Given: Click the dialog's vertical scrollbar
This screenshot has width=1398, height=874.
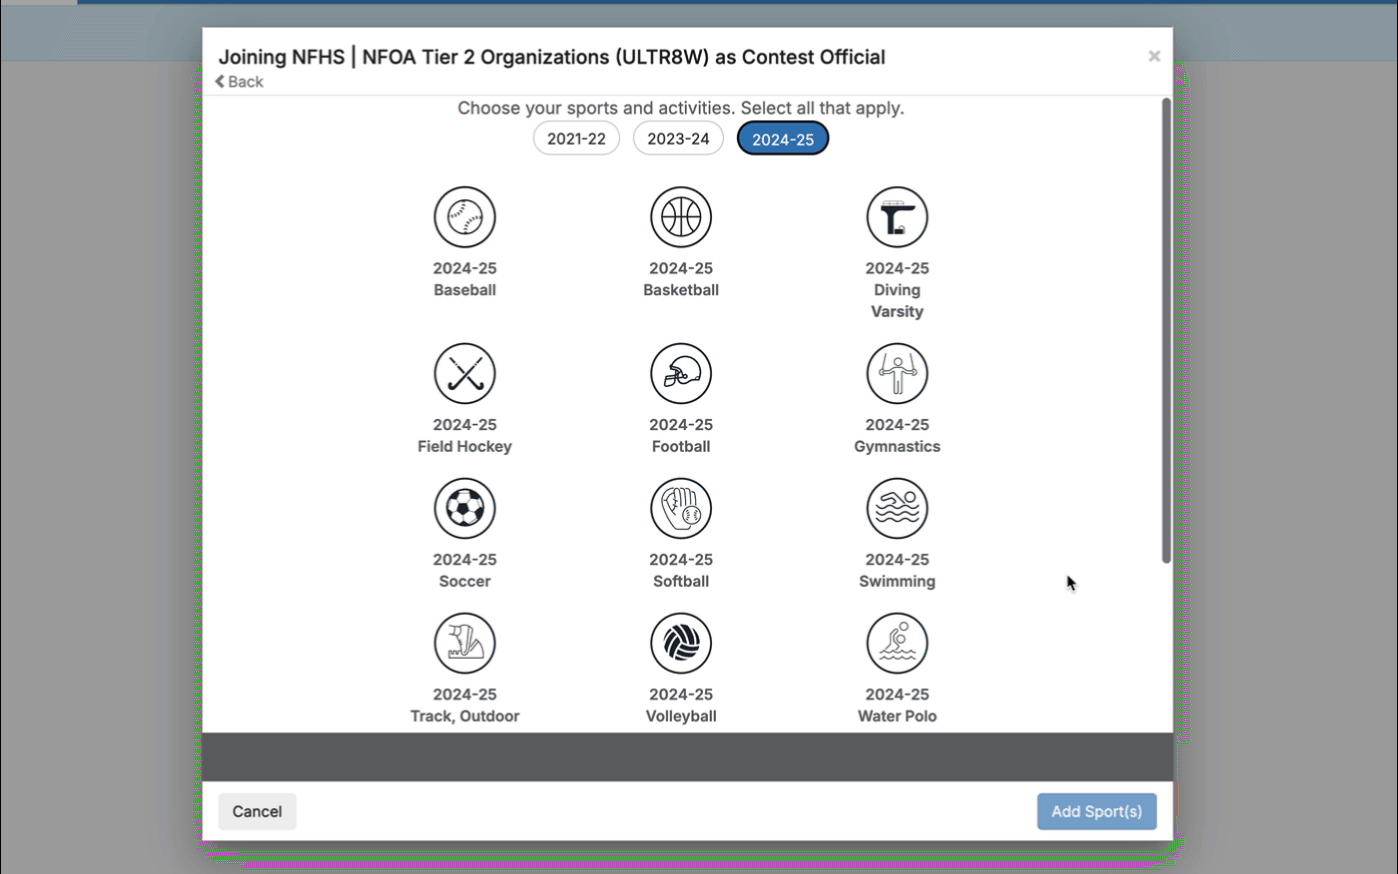Looking at the screenshot, I should 1165,330.
